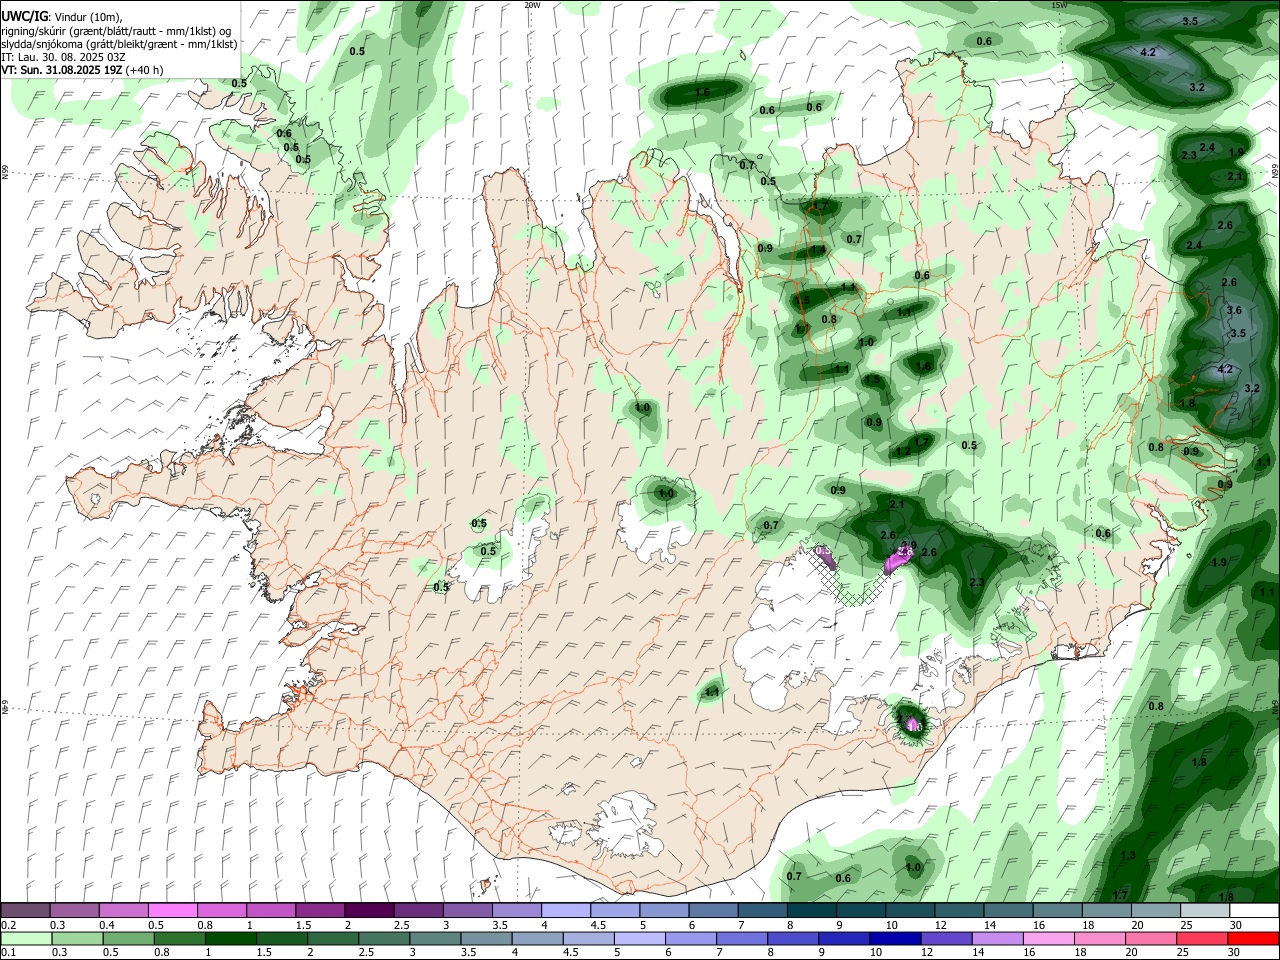
Task: Click the pale gray 25–30 snow legend swatch
Action: tap(1203, 911)
